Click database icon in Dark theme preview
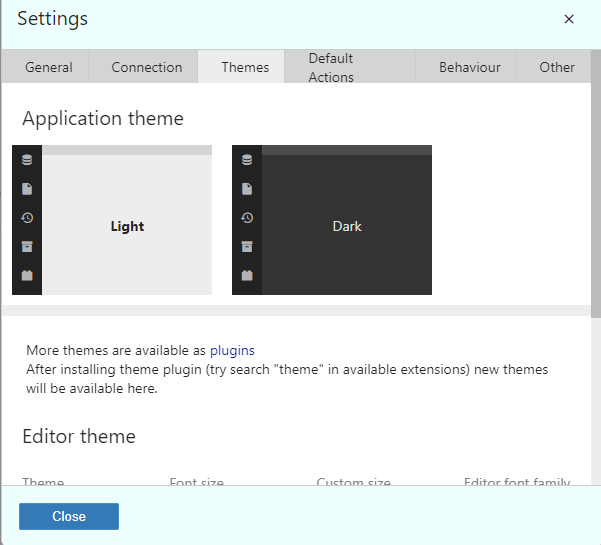 tap(247, 159)
